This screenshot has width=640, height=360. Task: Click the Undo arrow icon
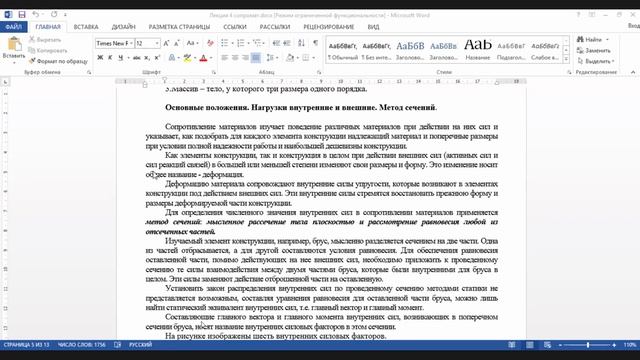(x=36, y=15)
